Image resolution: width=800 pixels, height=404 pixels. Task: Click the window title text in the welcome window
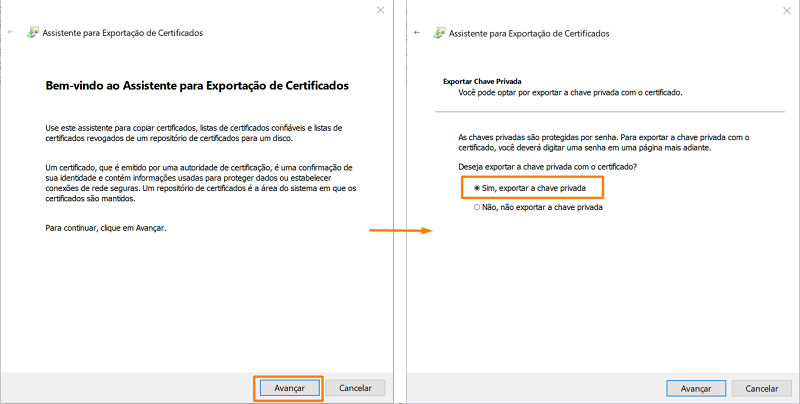[122, 33]
